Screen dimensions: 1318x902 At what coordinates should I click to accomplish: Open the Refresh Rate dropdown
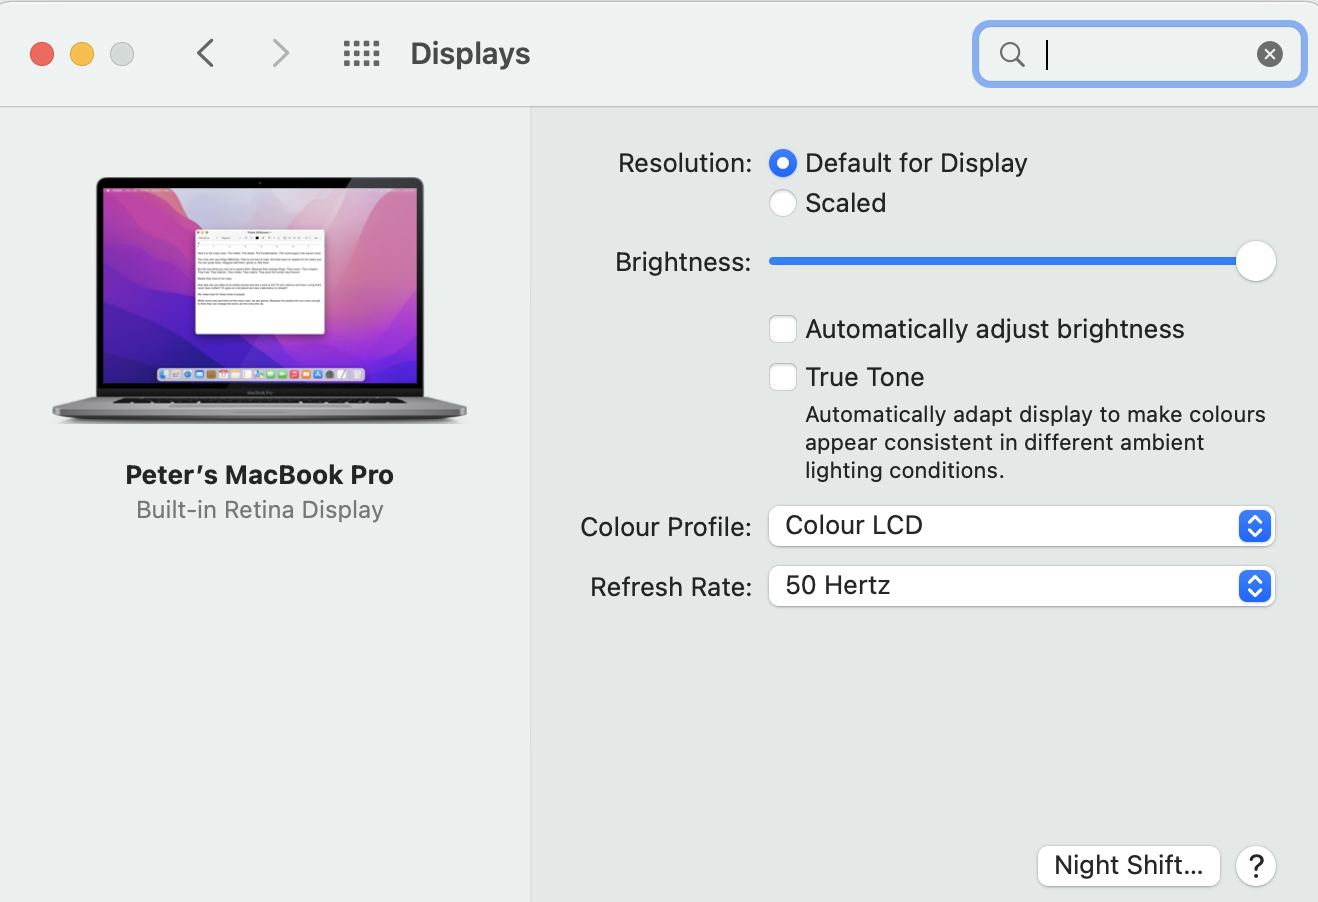click(1021, 586)
